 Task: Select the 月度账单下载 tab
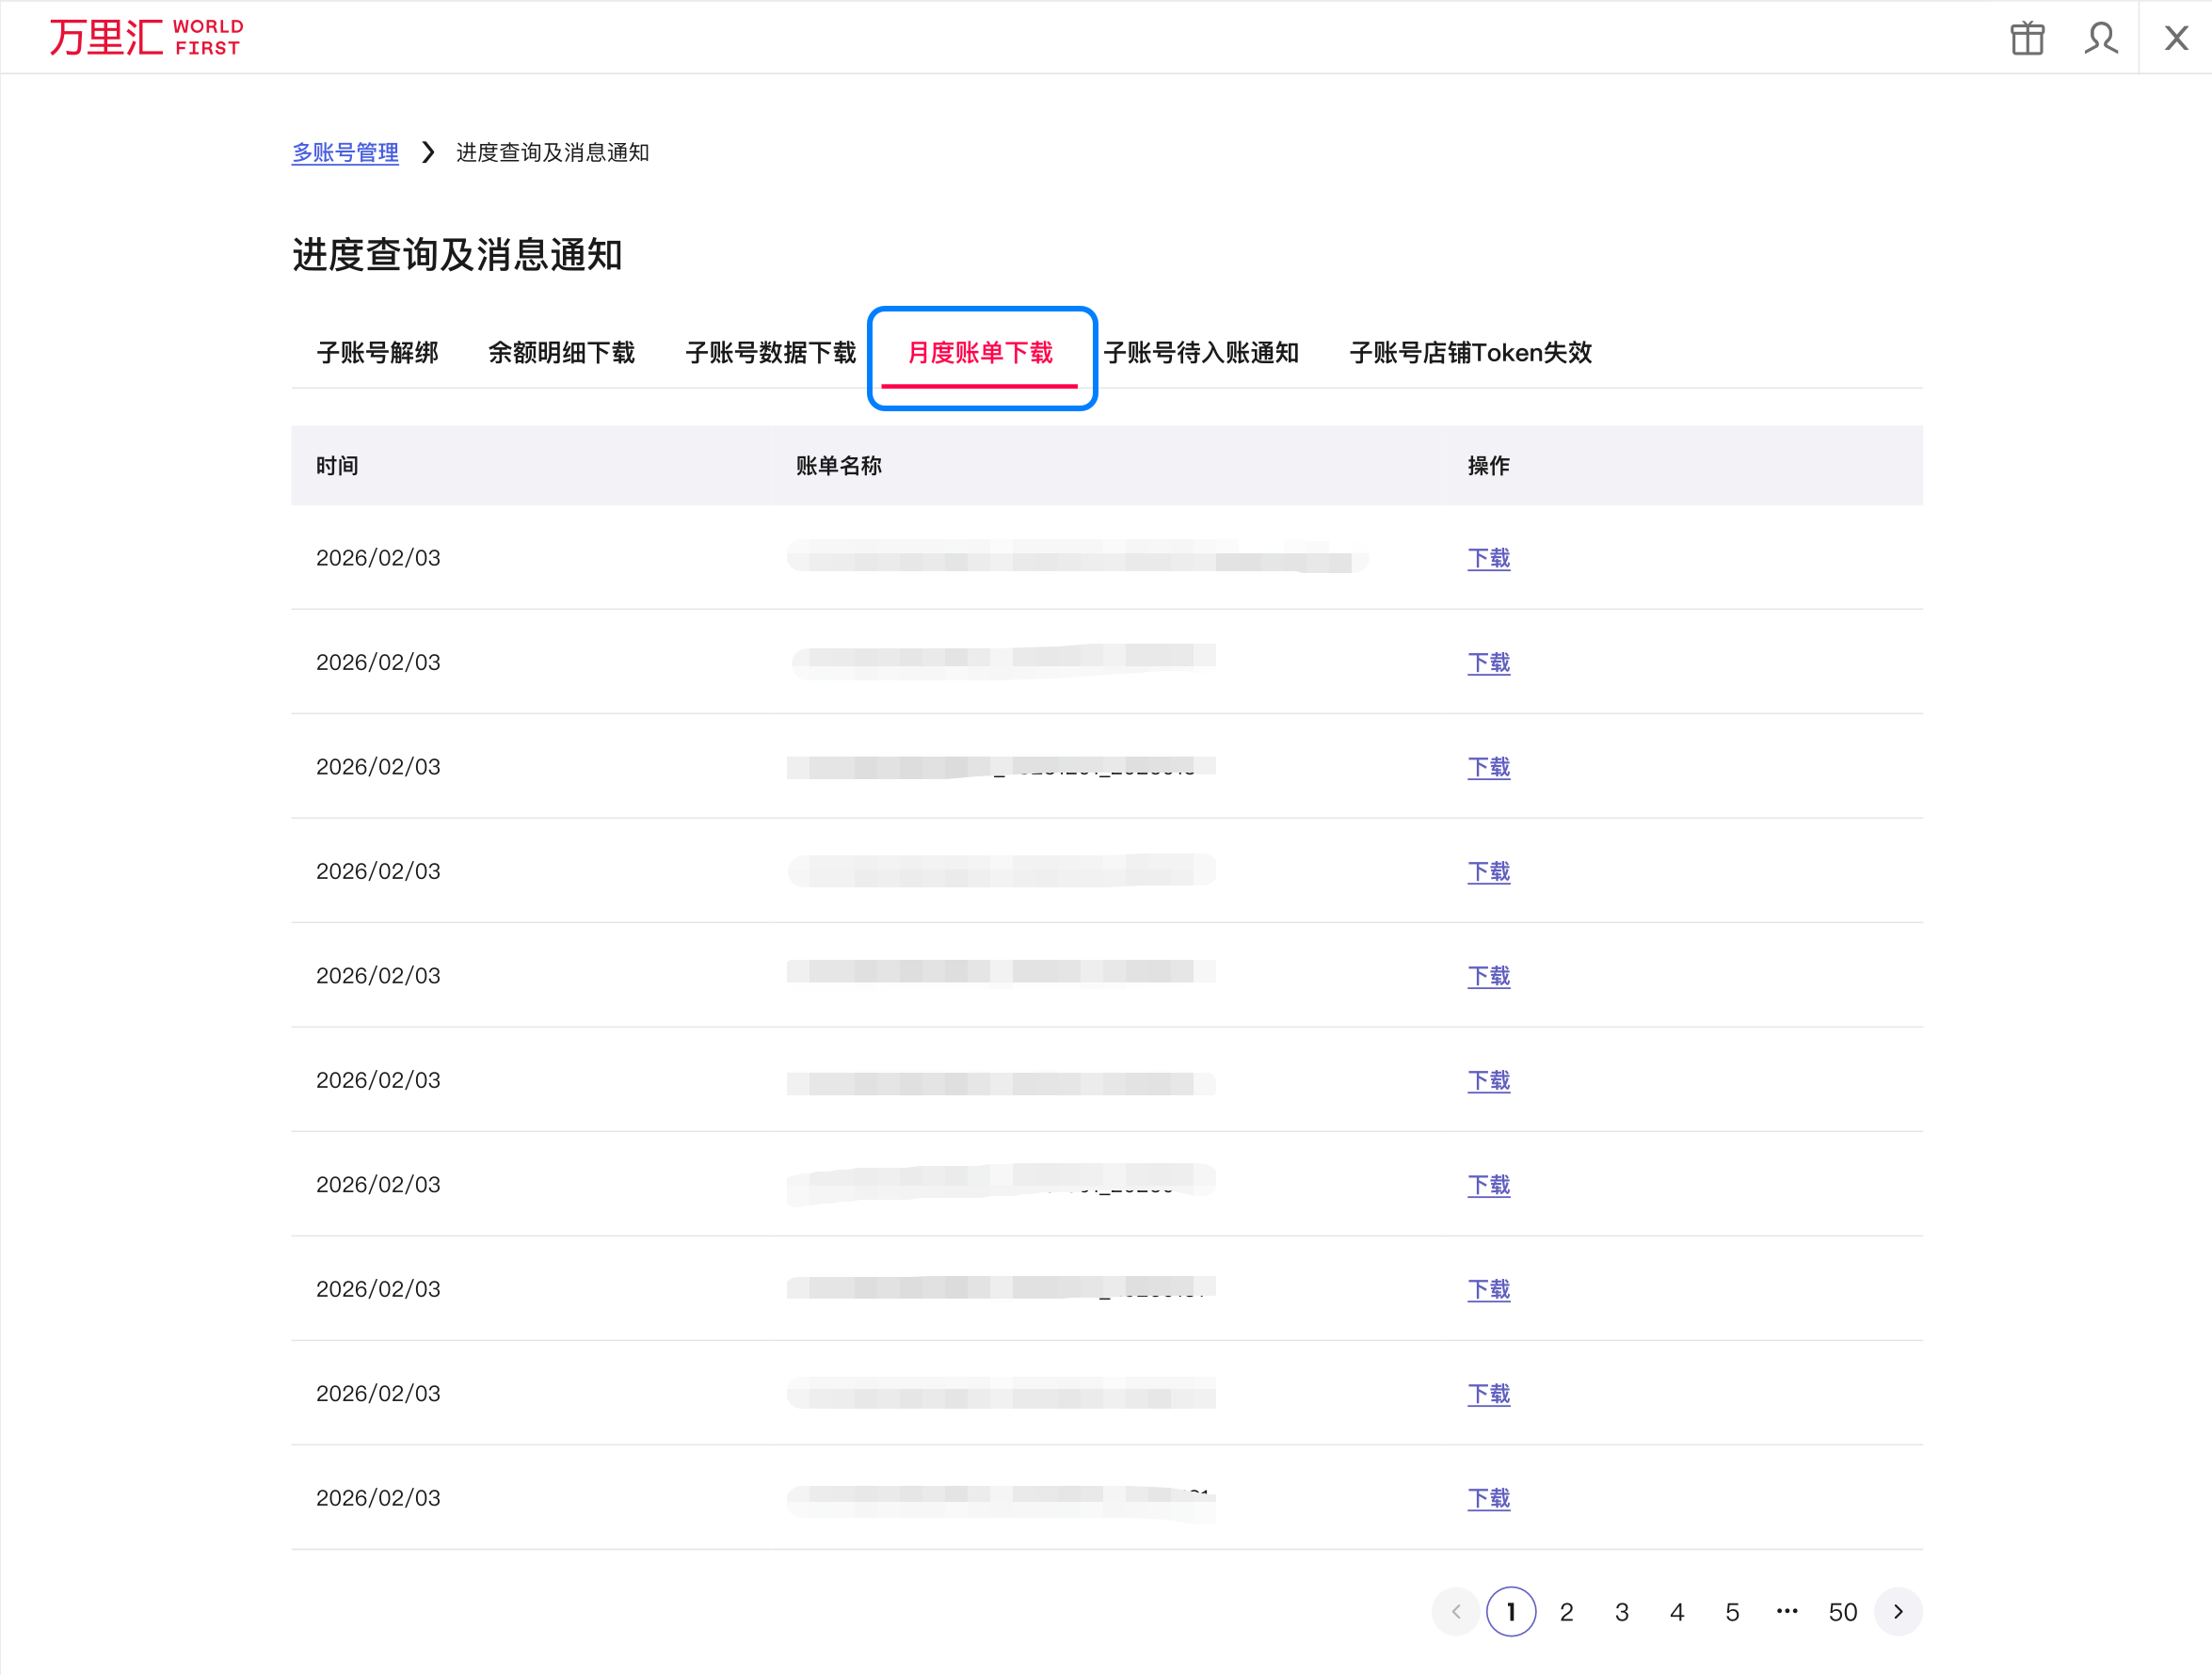pos(980,352)
